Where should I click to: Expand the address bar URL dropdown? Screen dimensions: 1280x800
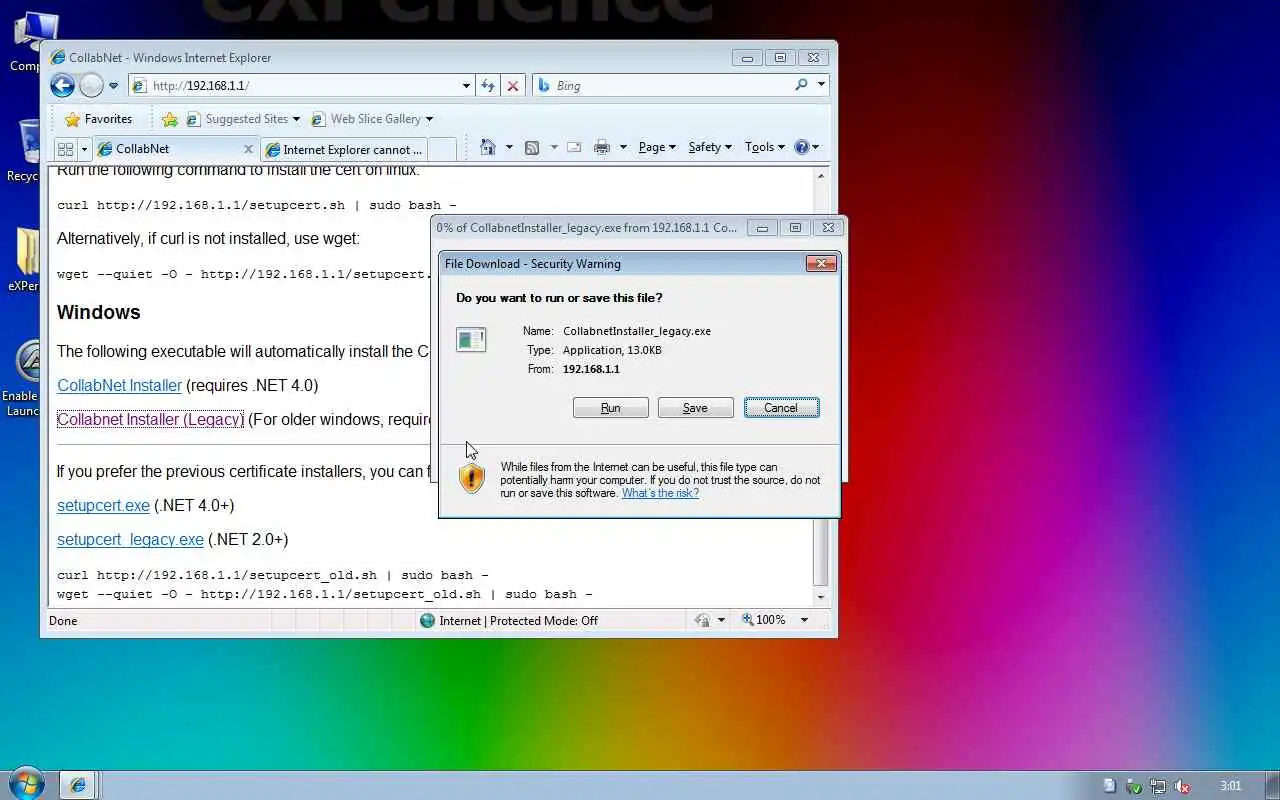[466, 86]
